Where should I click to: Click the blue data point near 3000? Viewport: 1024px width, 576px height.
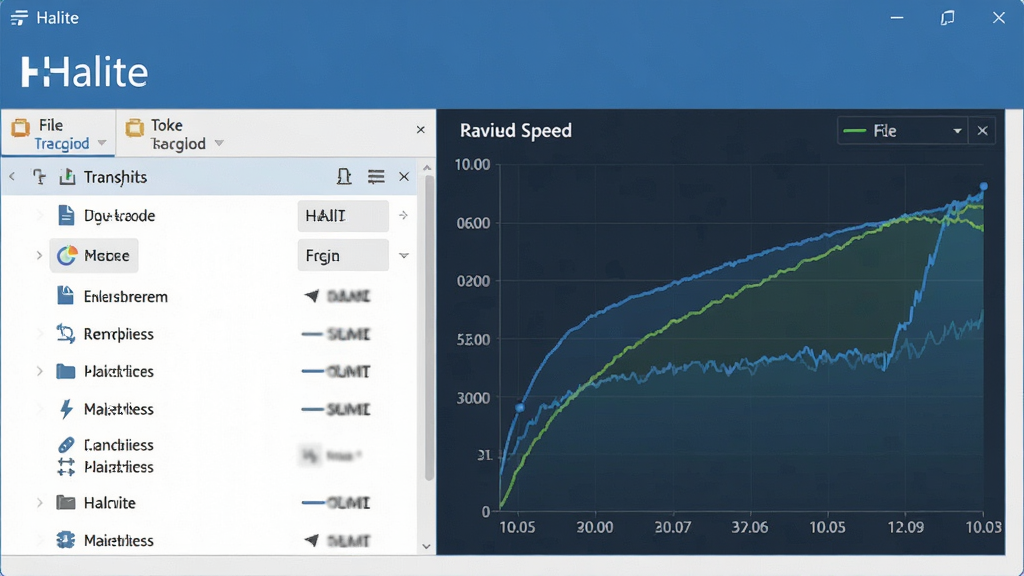(x=520, y=408)
